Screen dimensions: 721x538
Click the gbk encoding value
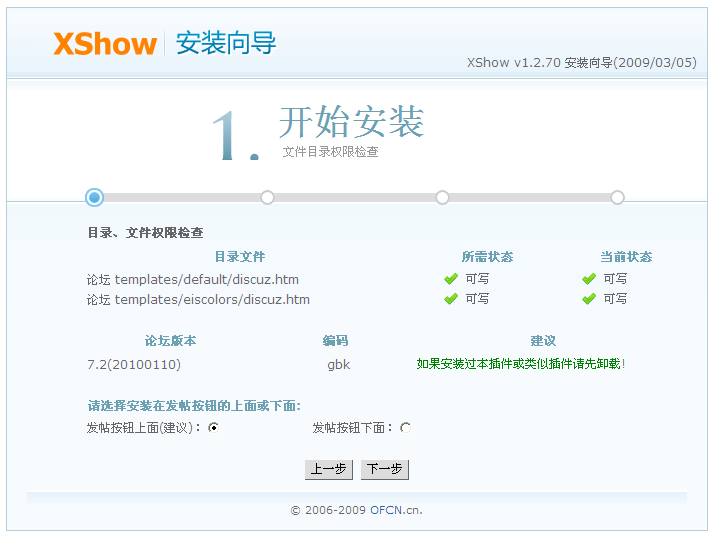click(x=338, y=365)
